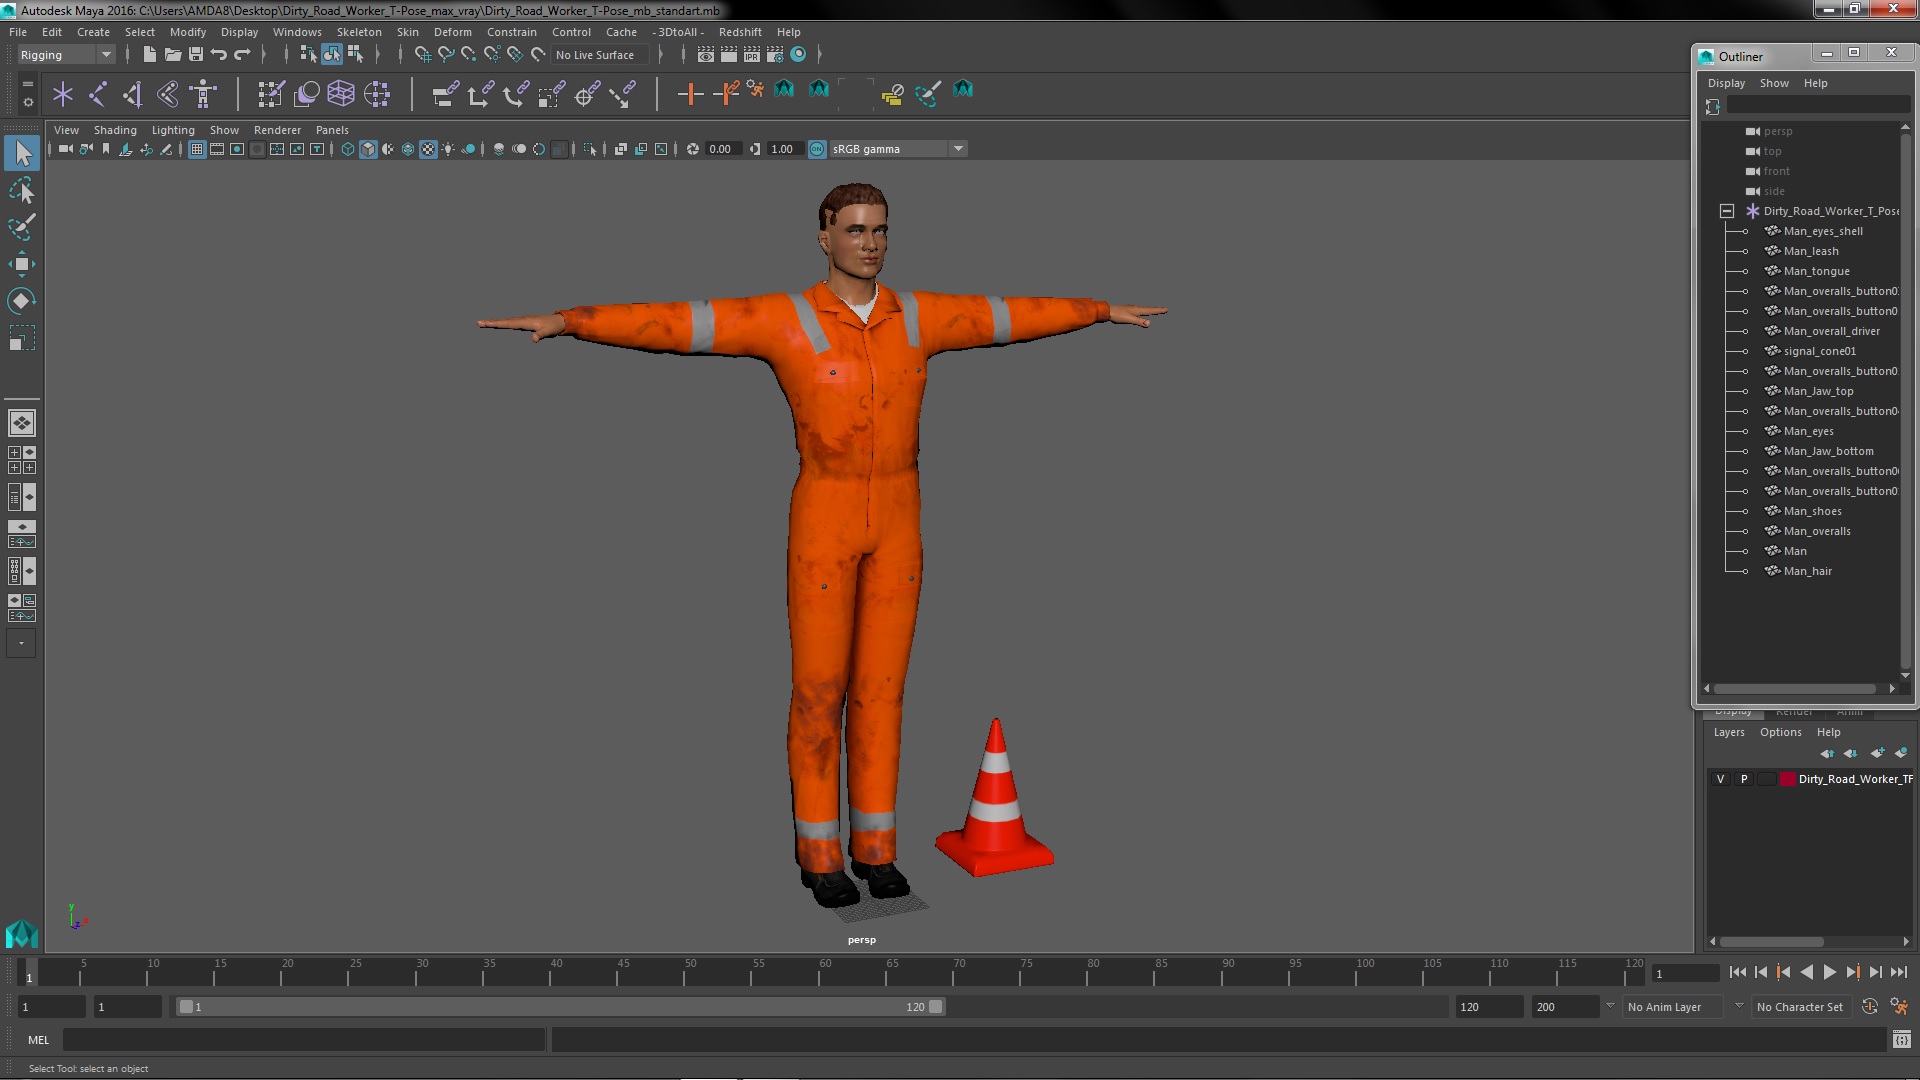Toggle the V visibility box of the layer
The width and height of the screenshot is (1920, 1080).
(1720, 779)
